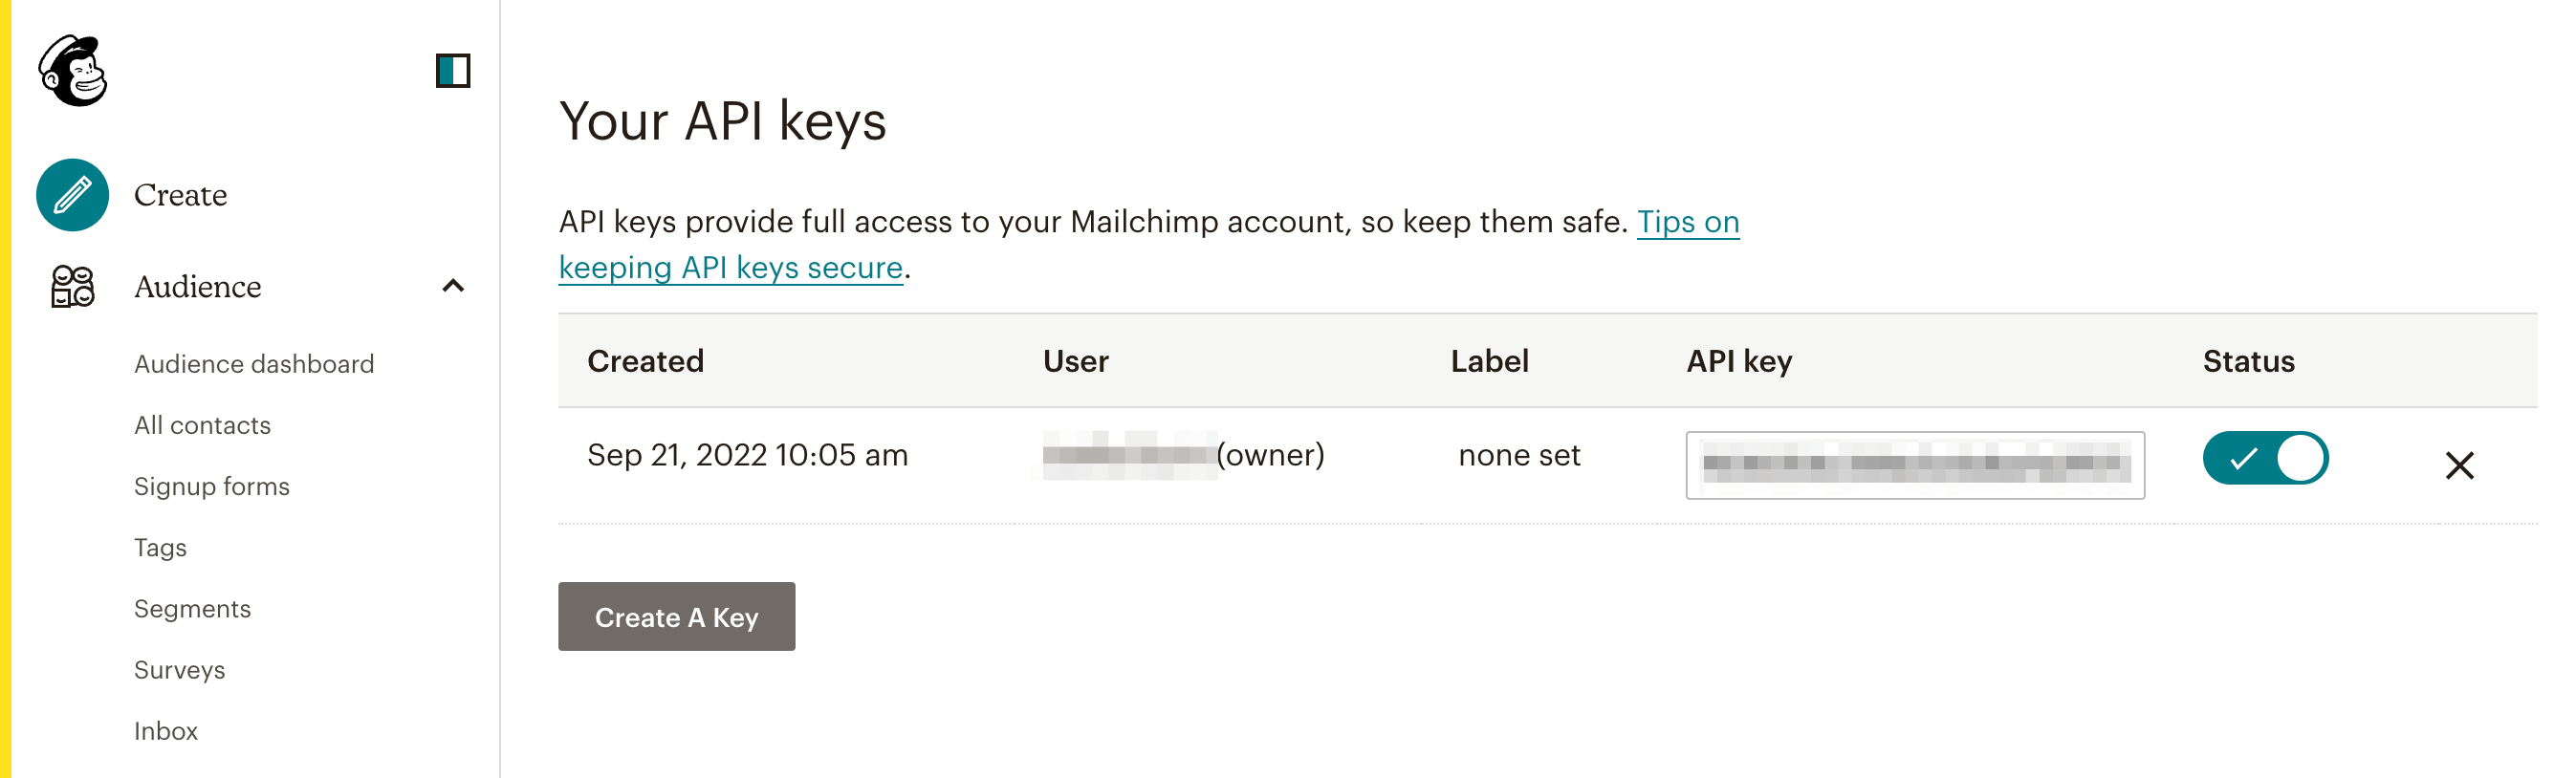Click the Audience menu label
Viewport: 2576px width, 778px height.
tap(197, 287)
